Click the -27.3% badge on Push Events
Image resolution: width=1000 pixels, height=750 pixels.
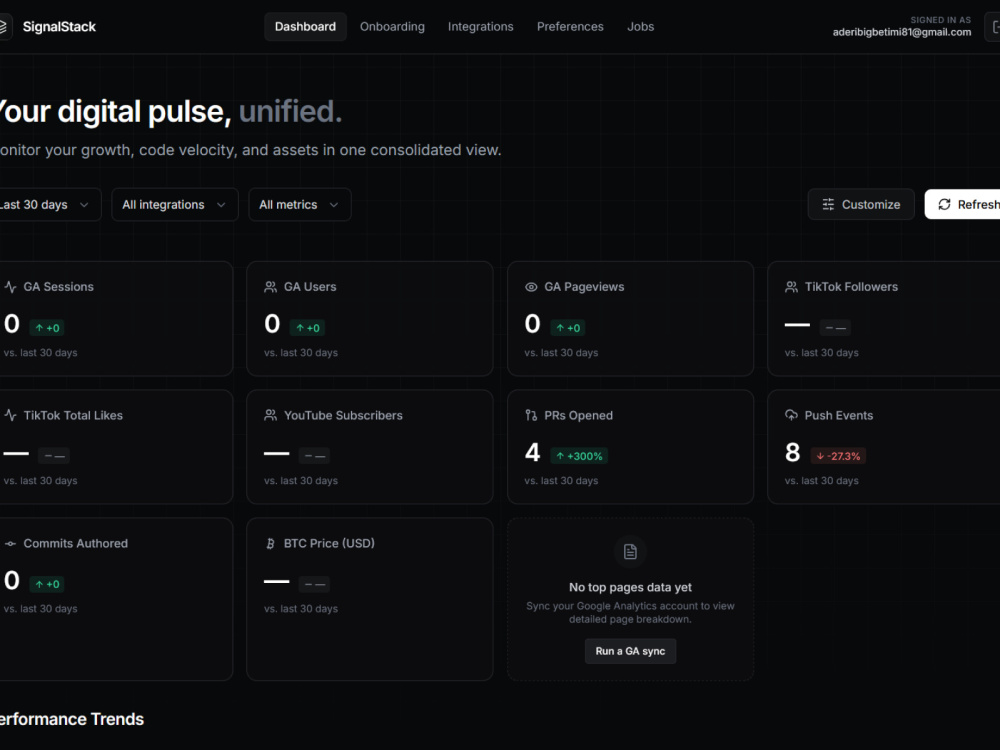(838, 456)
